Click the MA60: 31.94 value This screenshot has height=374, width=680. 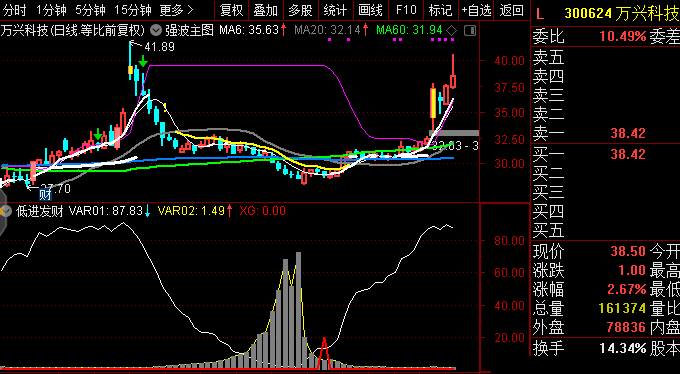pyautogui.click(x=409, y=30)
